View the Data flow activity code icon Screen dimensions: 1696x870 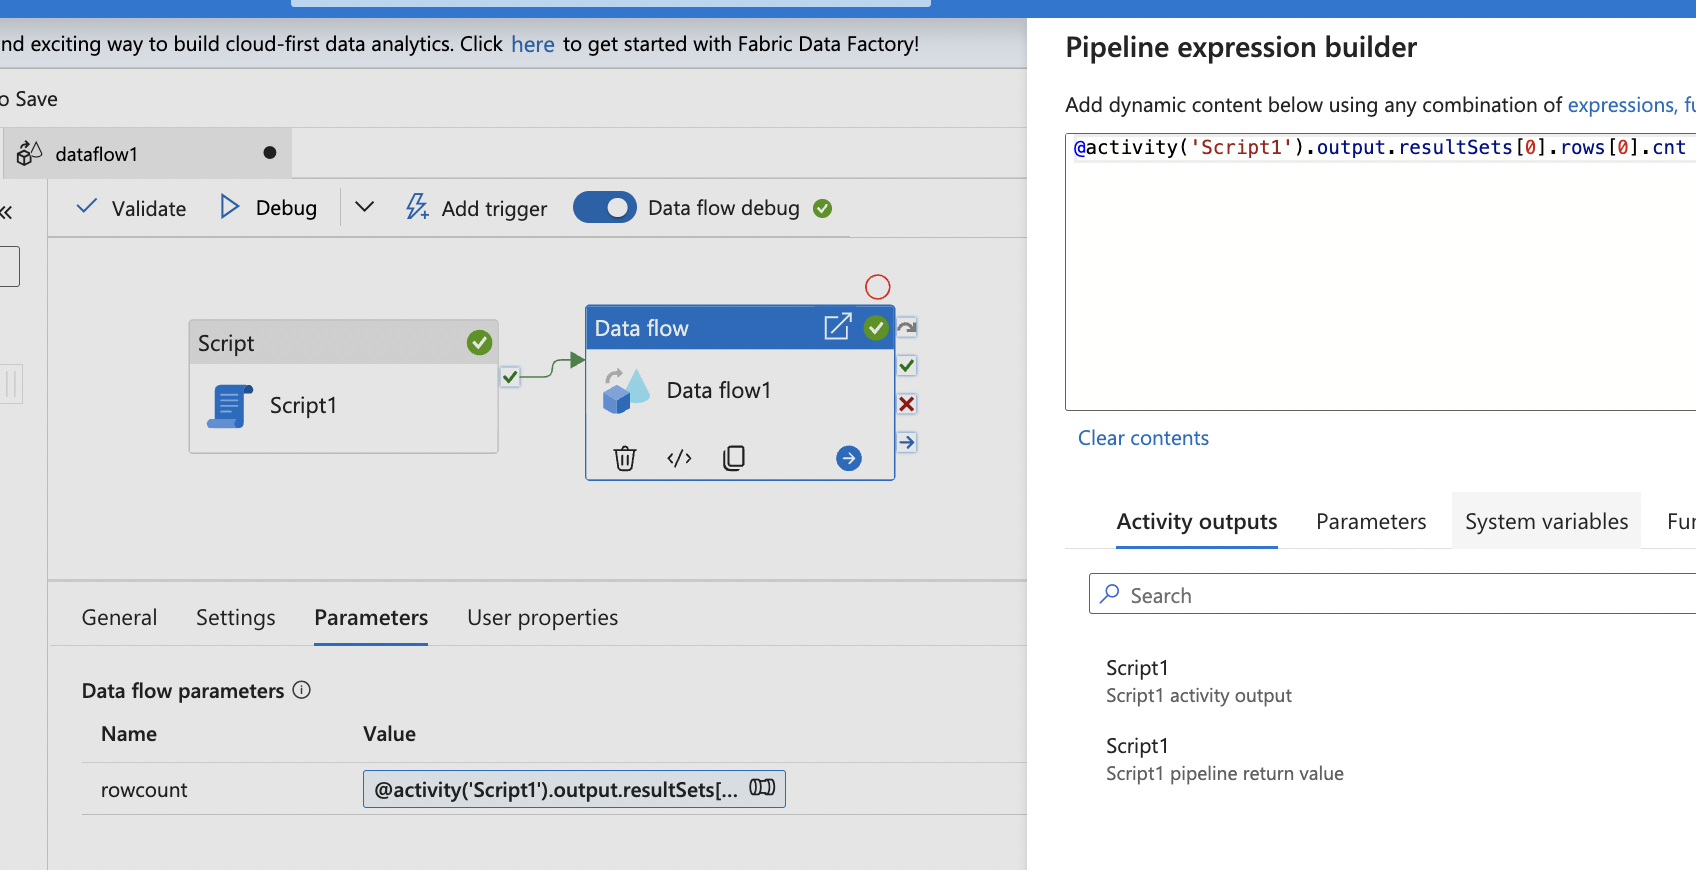click(x=679, y=458)
